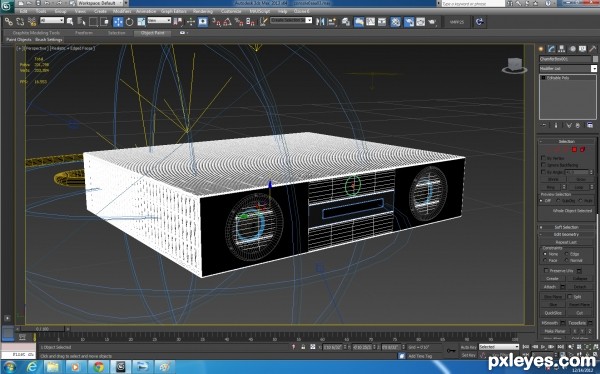This screenshot has width=600, height=374.
Task: Select the Face constraint radio button
Action: point(545,260)
